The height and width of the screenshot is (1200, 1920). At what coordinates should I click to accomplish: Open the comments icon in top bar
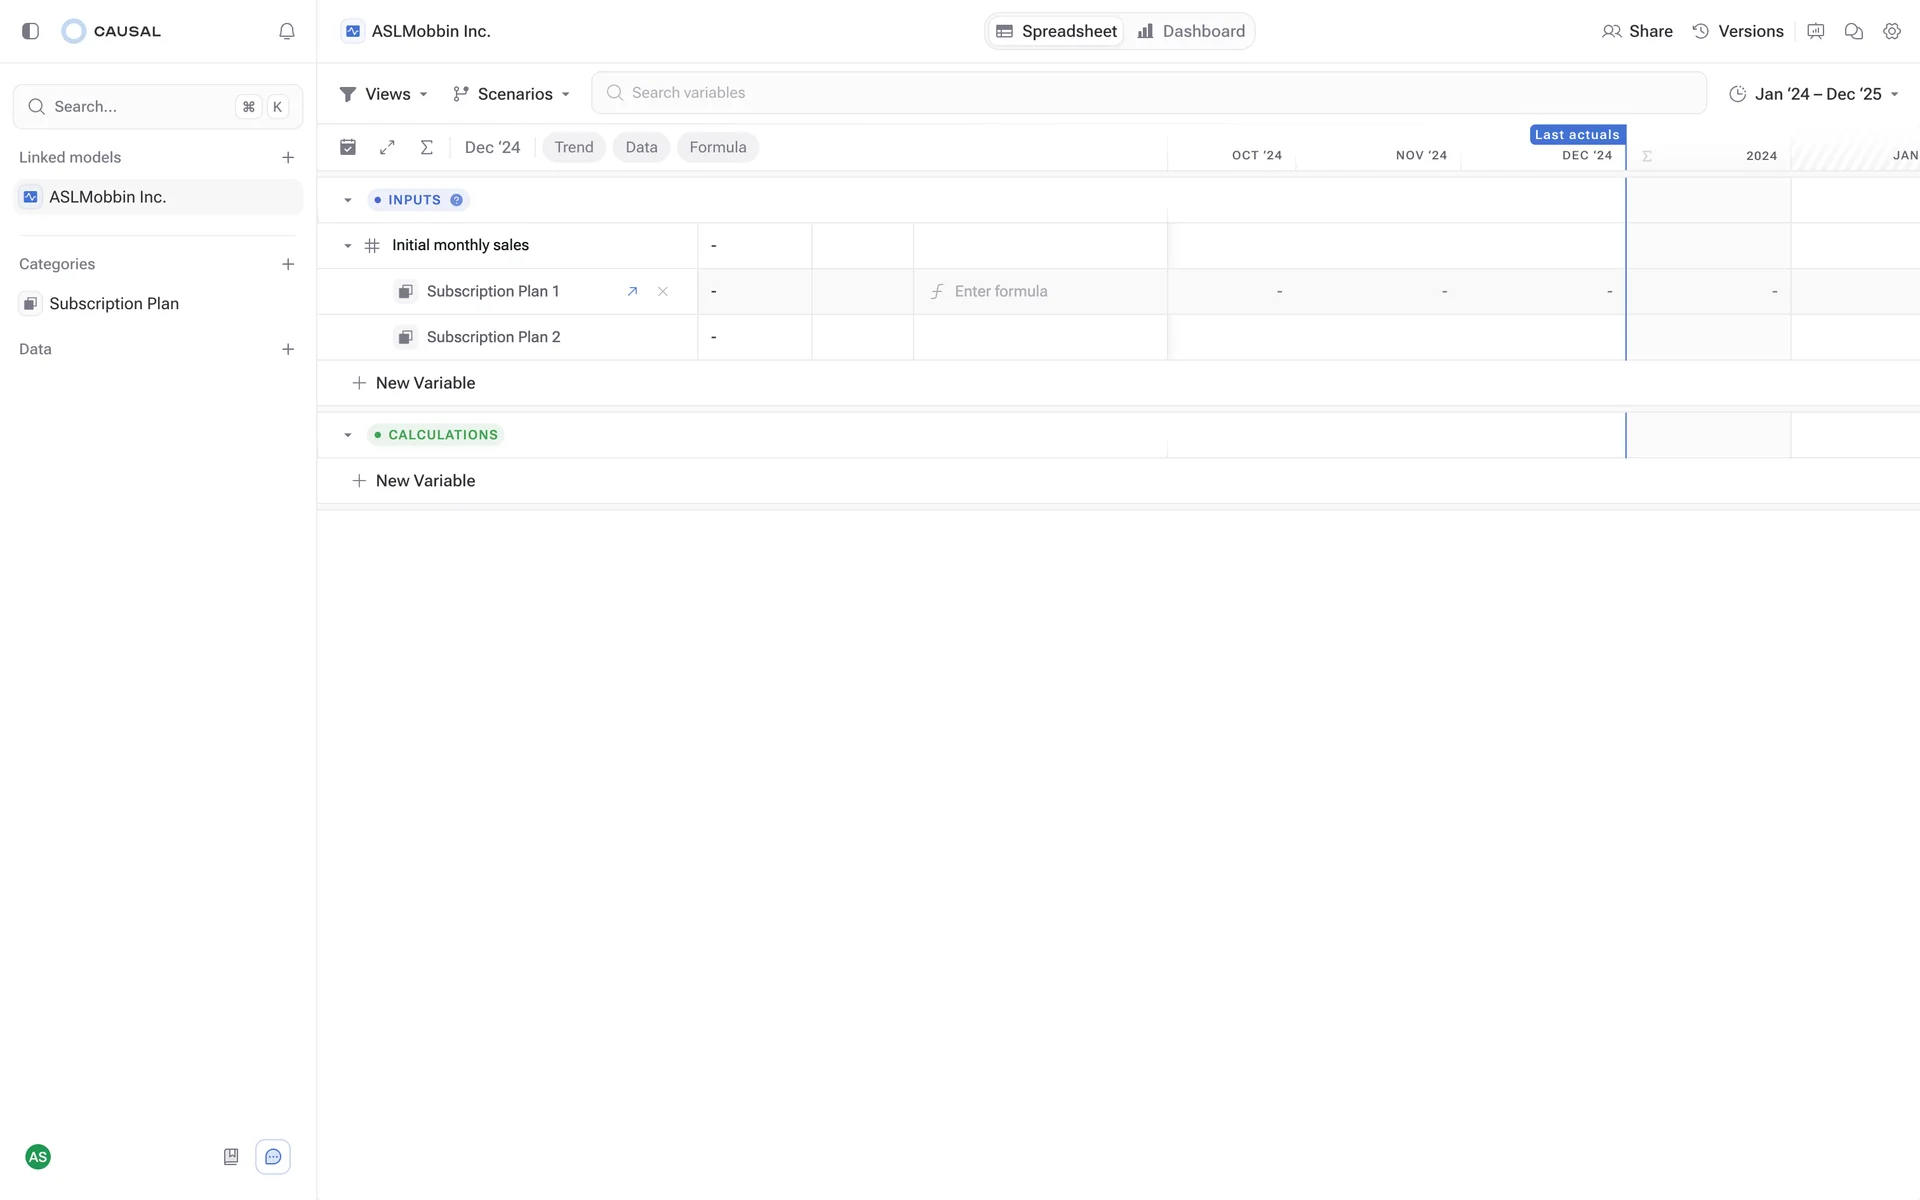tap(1853, 31)
